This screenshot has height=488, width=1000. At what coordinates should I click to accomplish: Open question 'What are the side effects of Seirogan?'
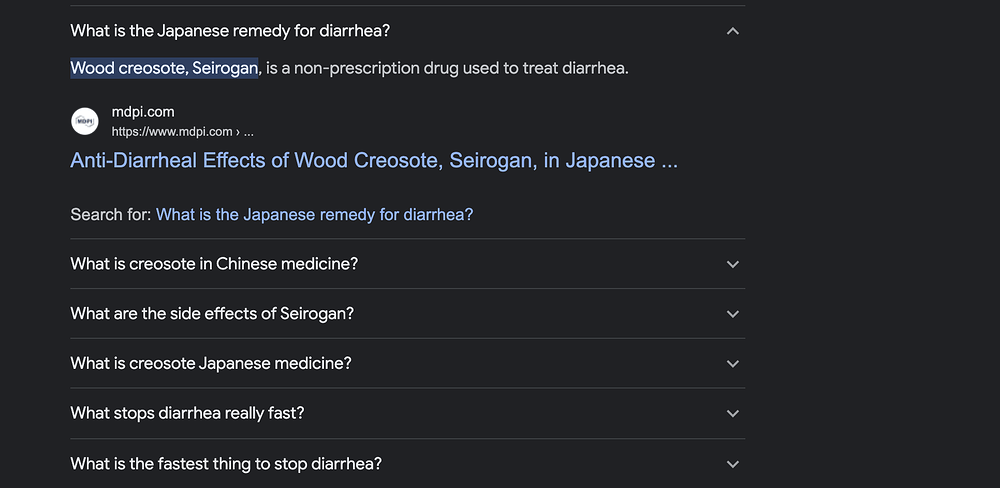[212, 313]
